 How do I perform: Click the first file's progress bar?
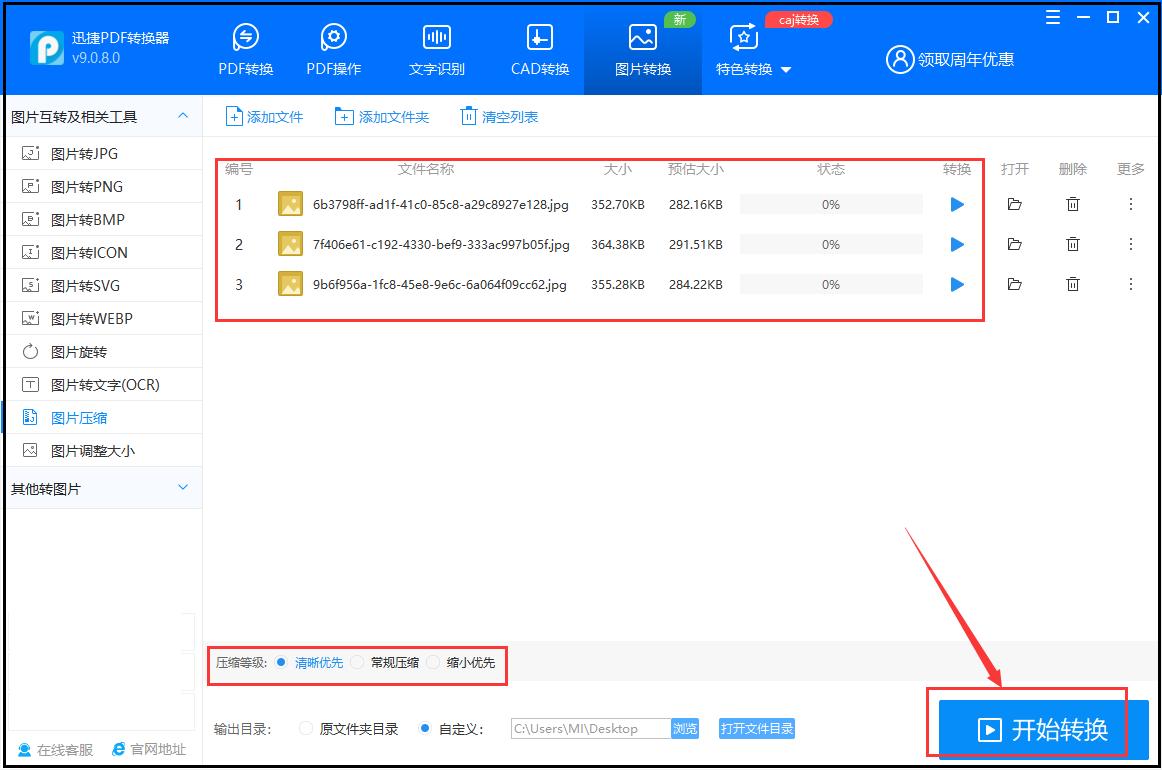pos(830,204)
